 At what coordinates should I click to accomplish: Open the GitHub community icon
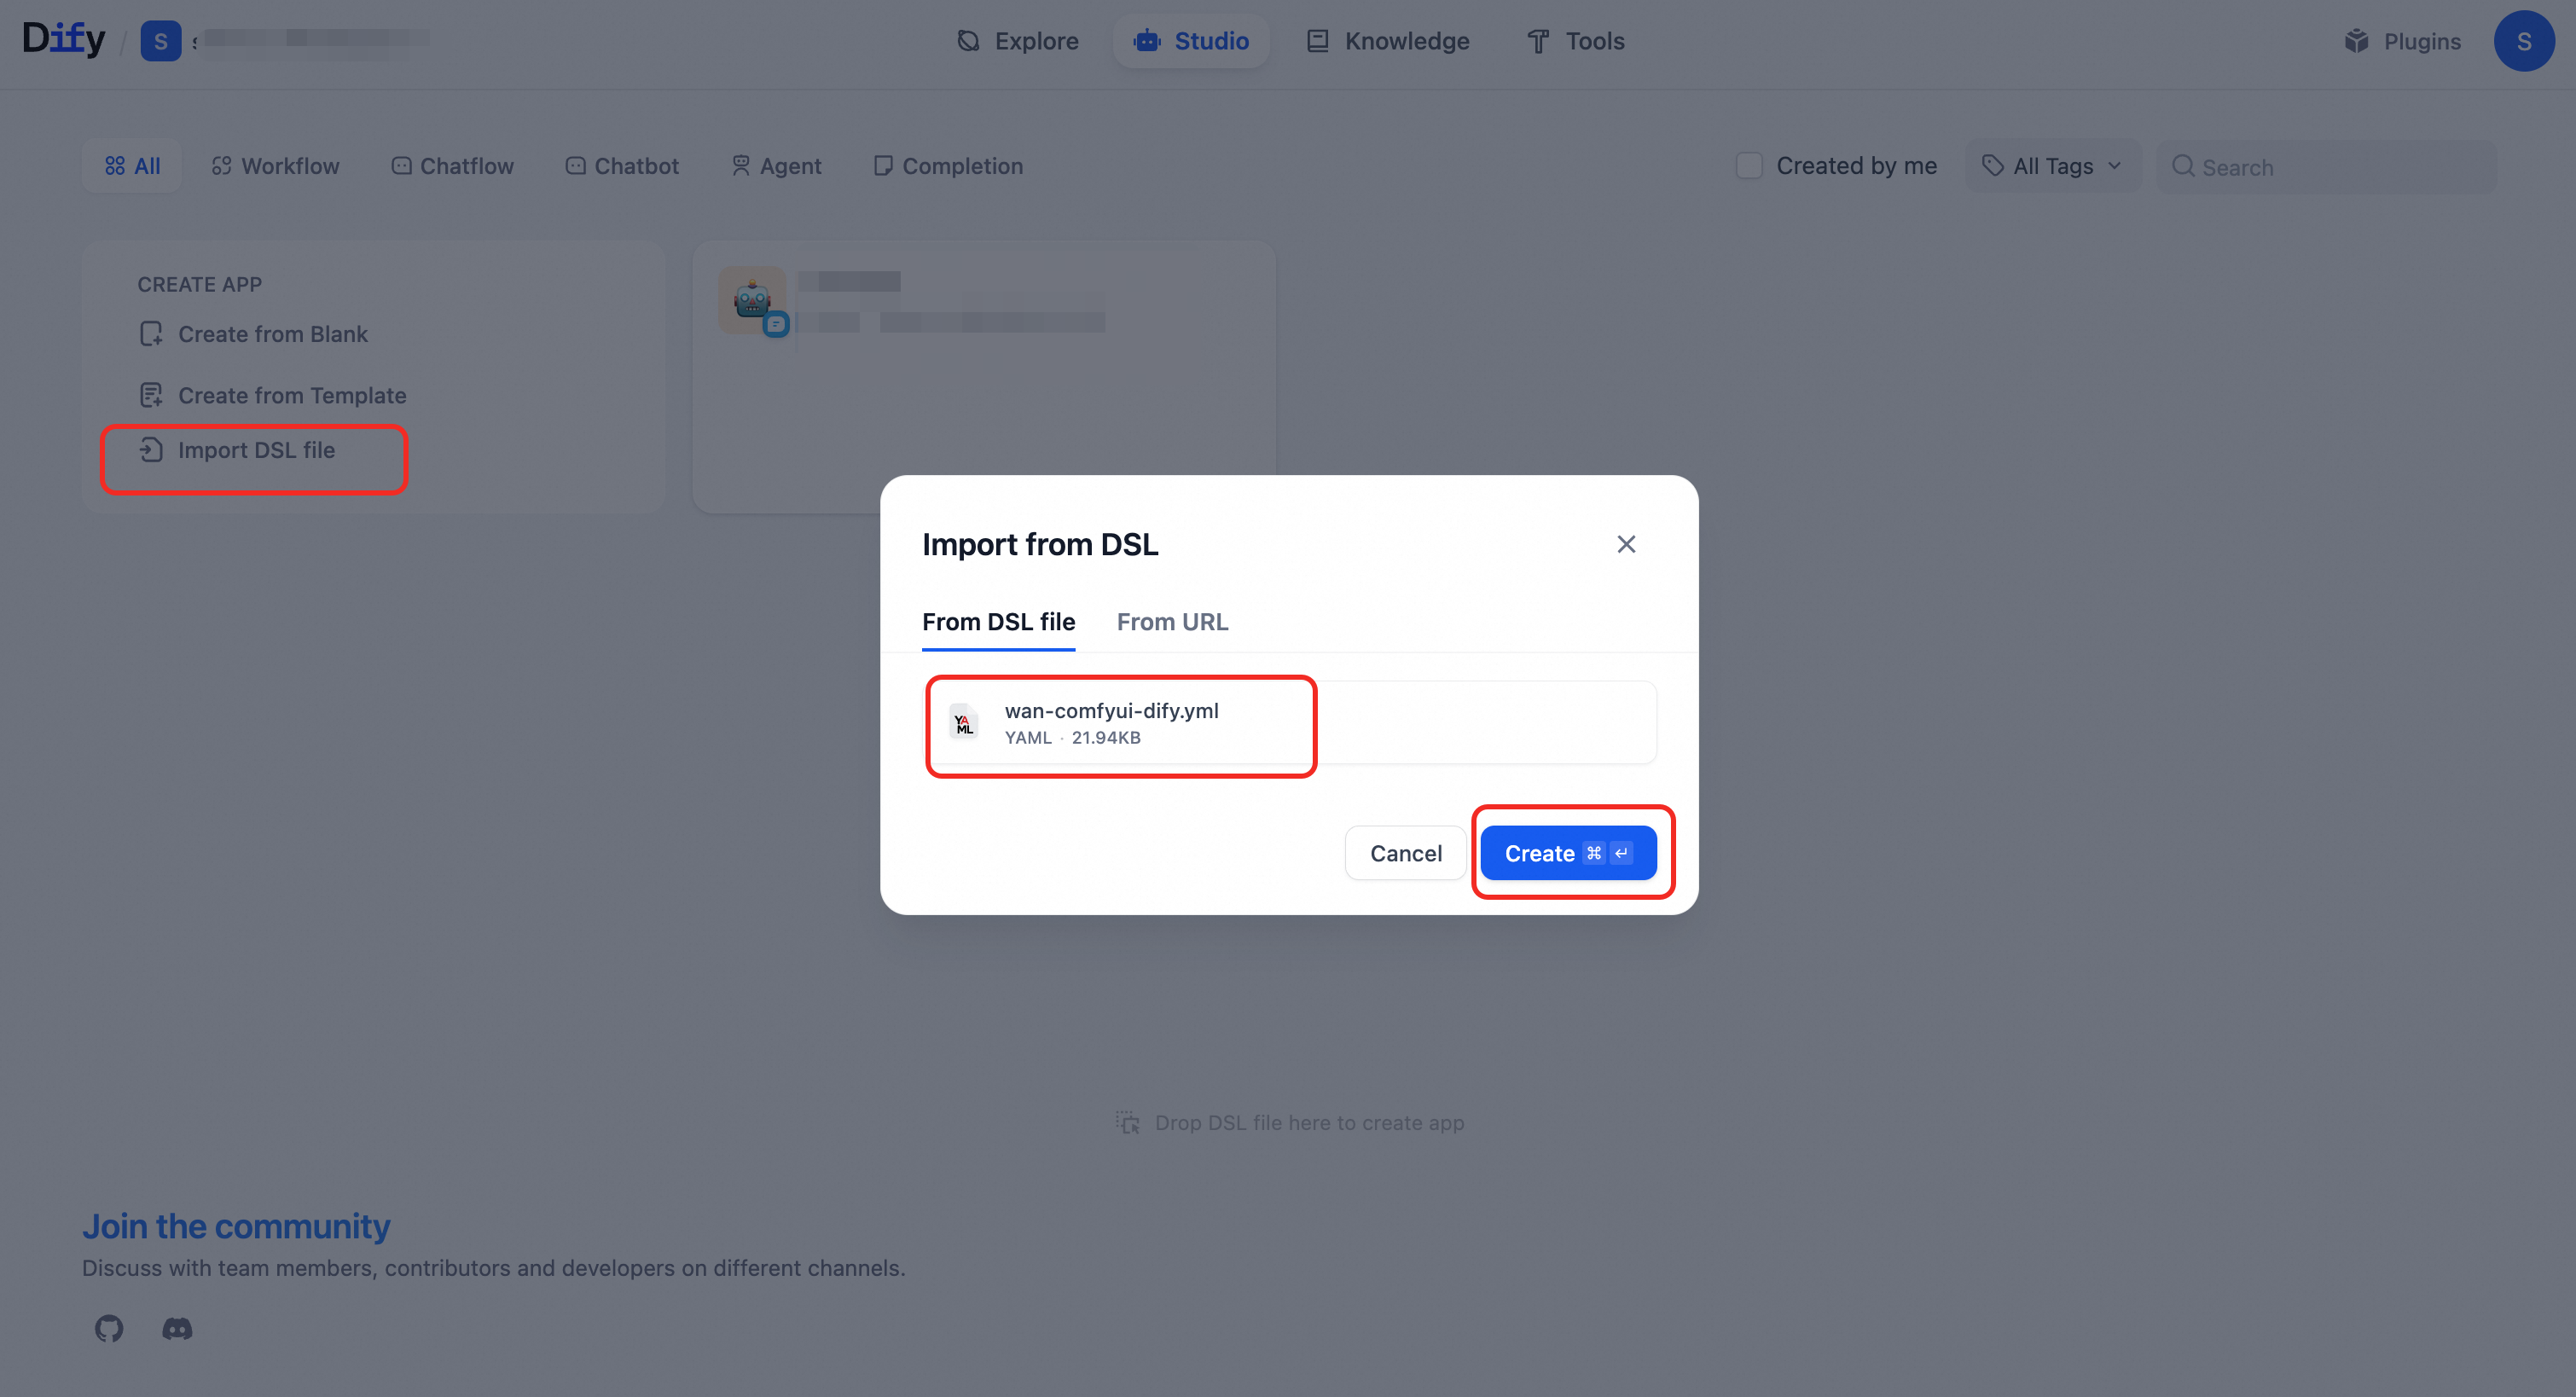tap(109, 1328)
